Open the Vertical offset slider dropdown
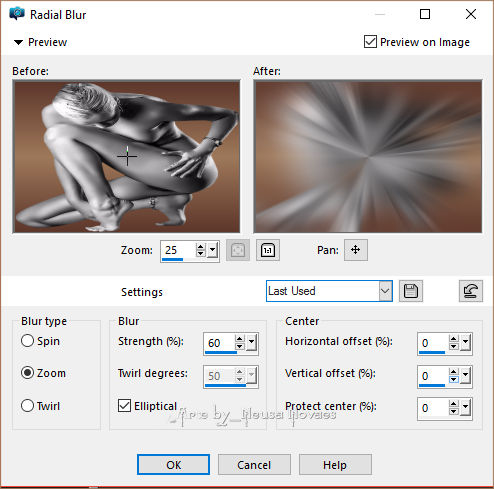 (x=465, y=376)
